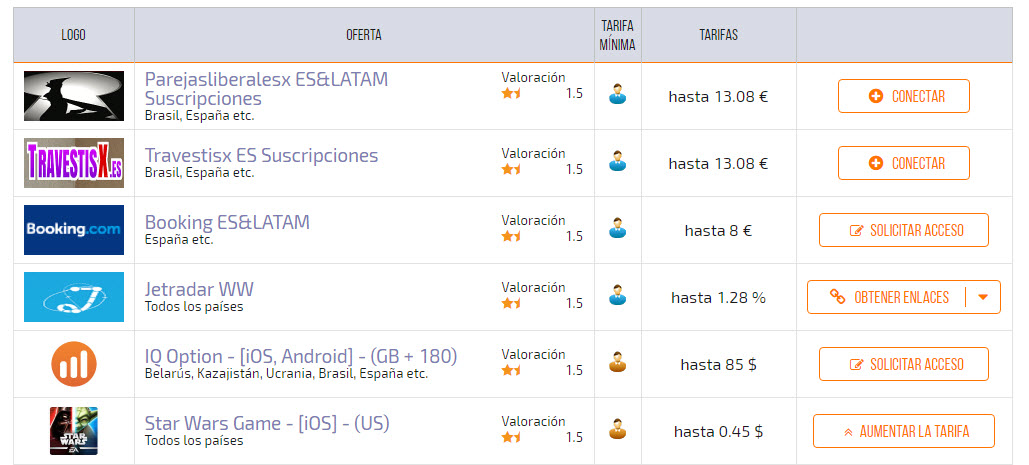1029x465 pixels.
Task: Click Solicitar Acceso for IQ Option offer
Action: pyautogui.click(x=904, y=364)
